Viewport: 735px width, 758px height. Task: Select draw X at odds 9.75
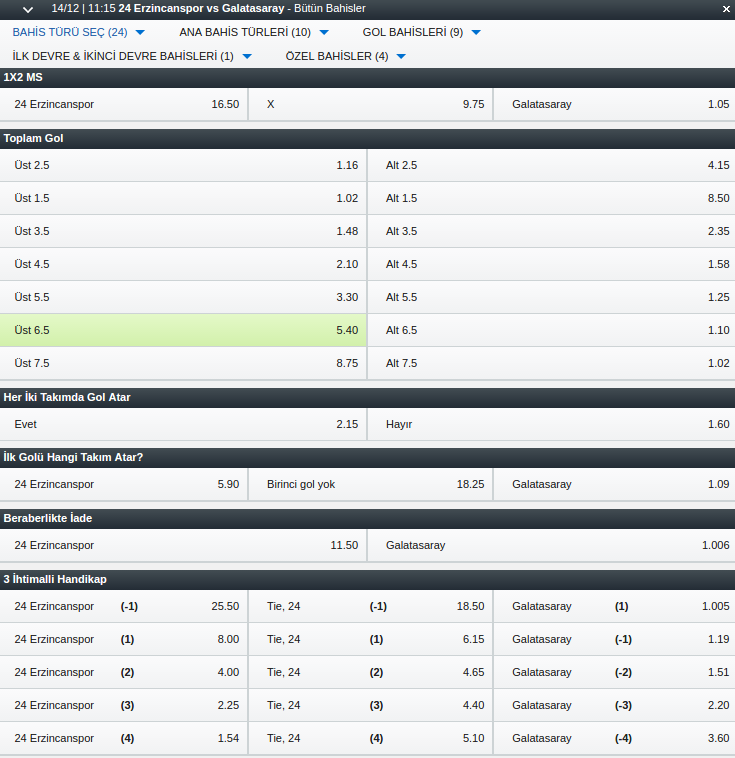(370, 104)
